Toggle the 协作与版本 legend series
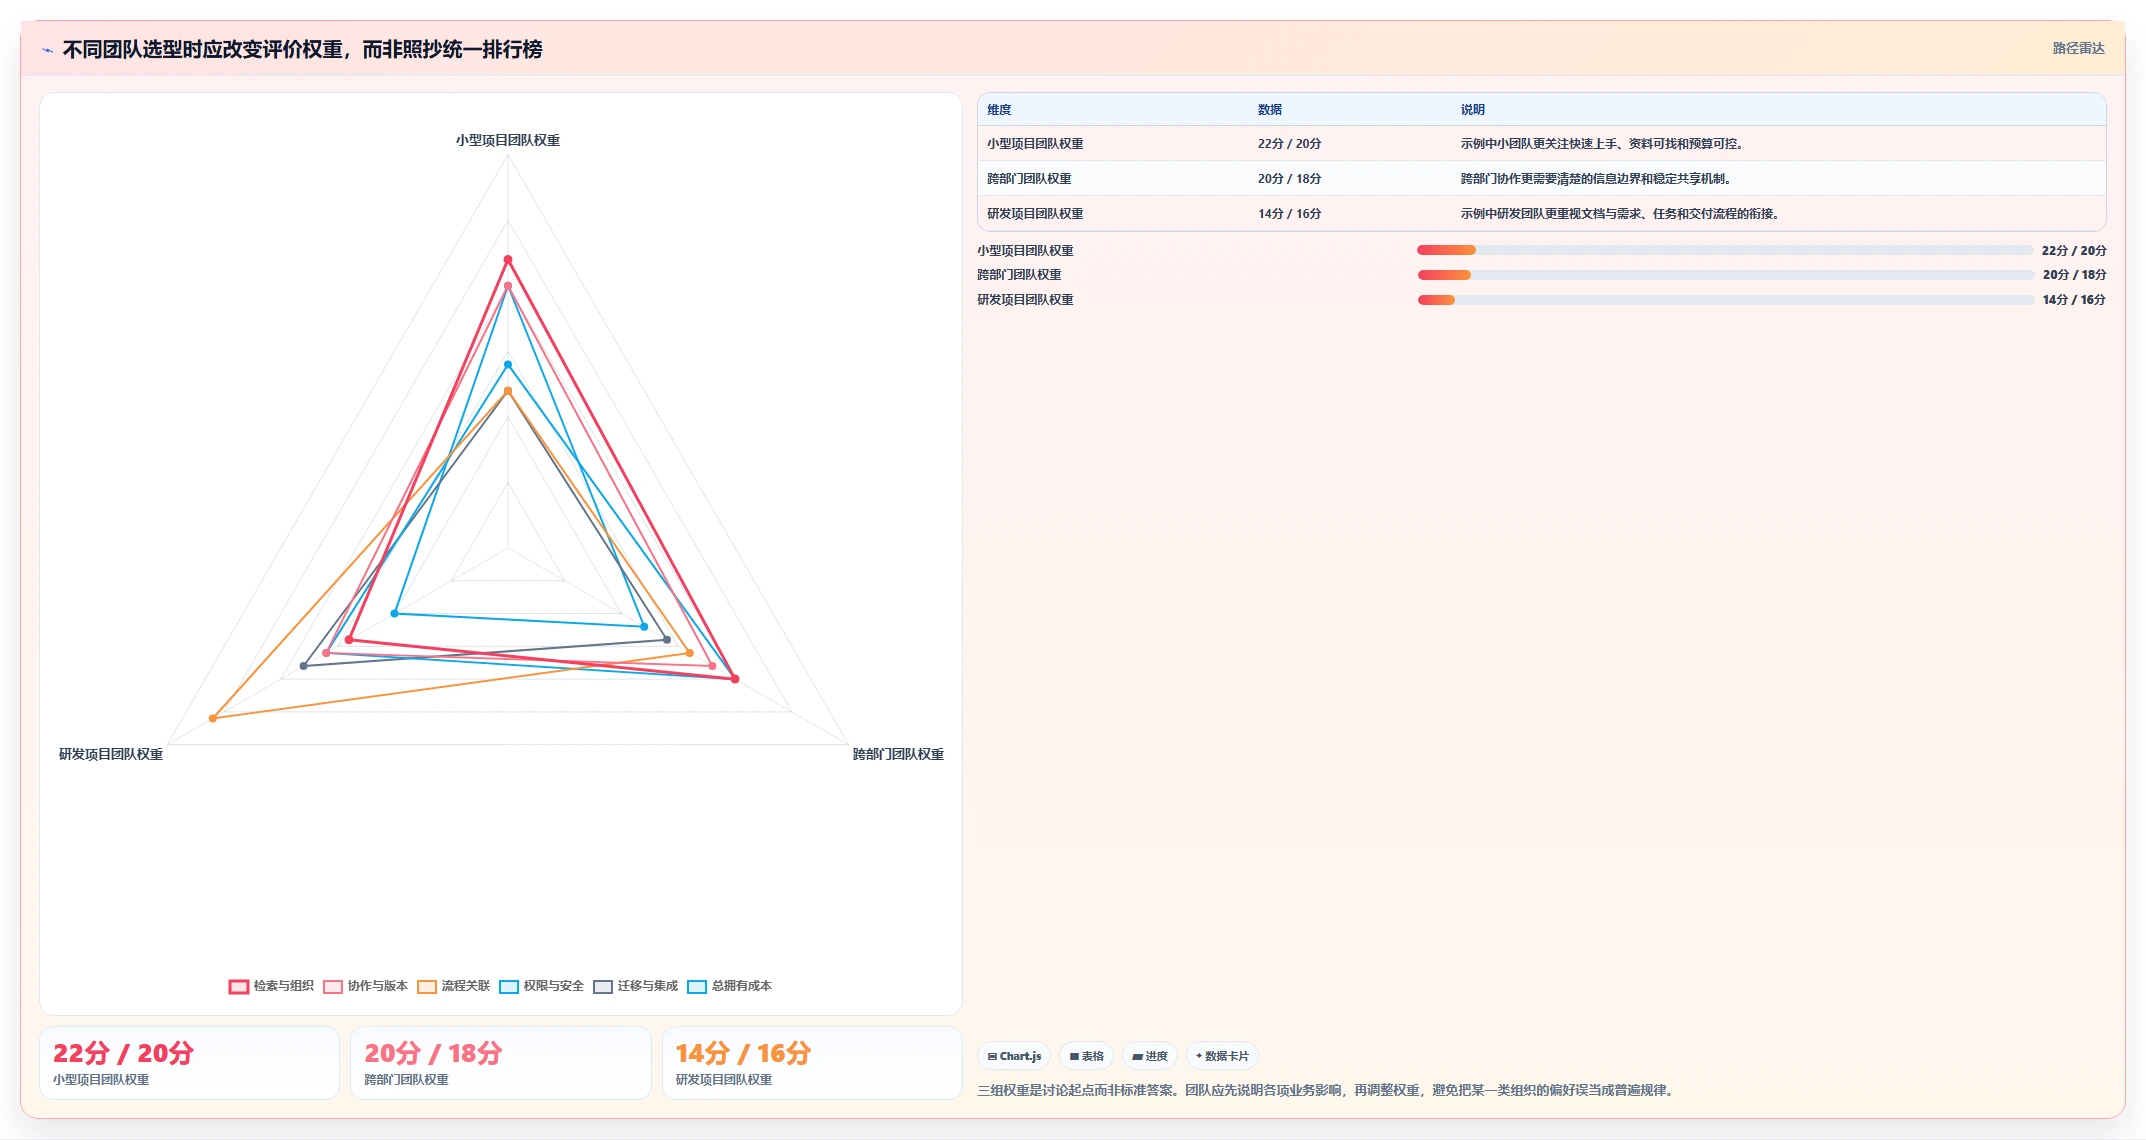The image size is (2146, 1140). [x=365, y=986]
